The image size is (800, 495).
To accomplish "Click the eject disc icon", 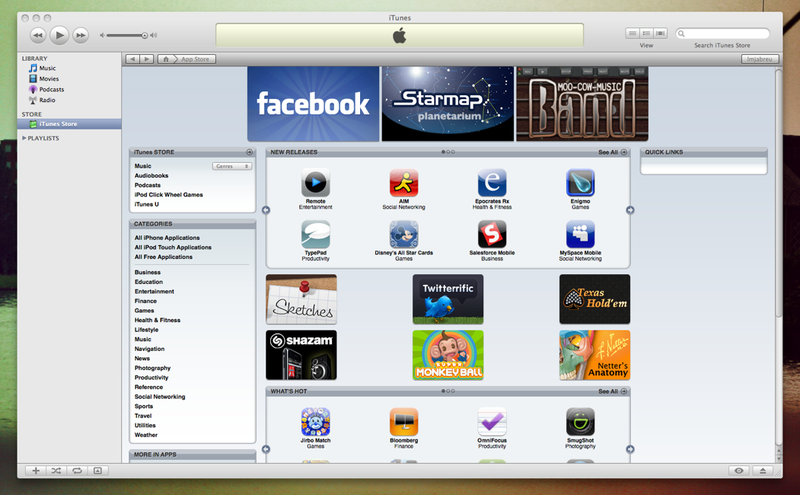I will point(762,471).
